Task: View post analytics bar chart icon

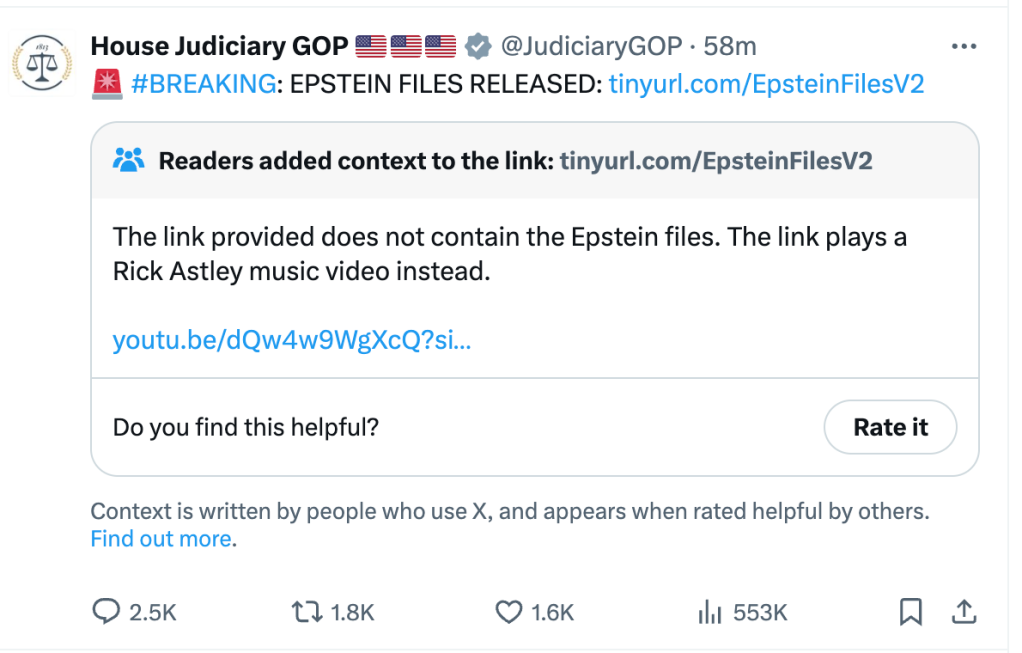Action: (x=709, y=611)
